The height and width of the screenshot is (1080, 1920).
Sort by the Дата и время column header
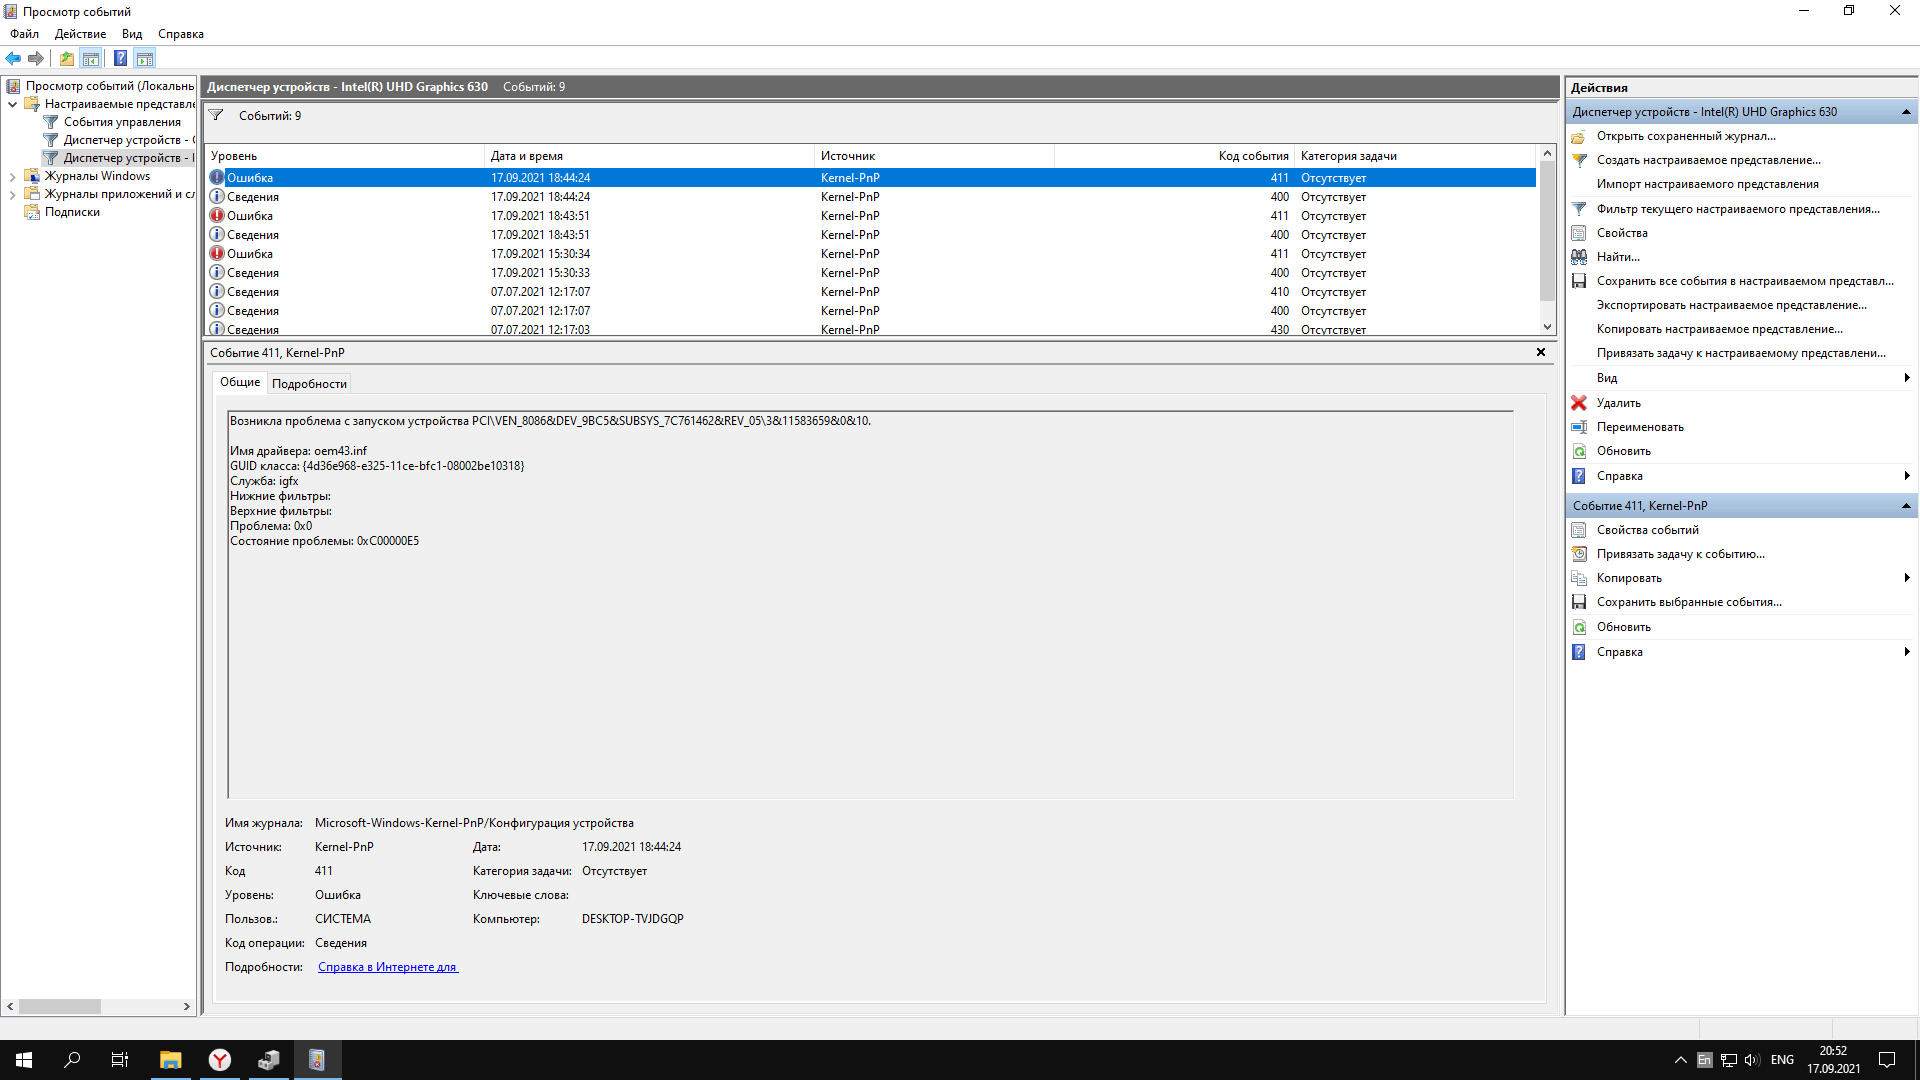point(649,156)
